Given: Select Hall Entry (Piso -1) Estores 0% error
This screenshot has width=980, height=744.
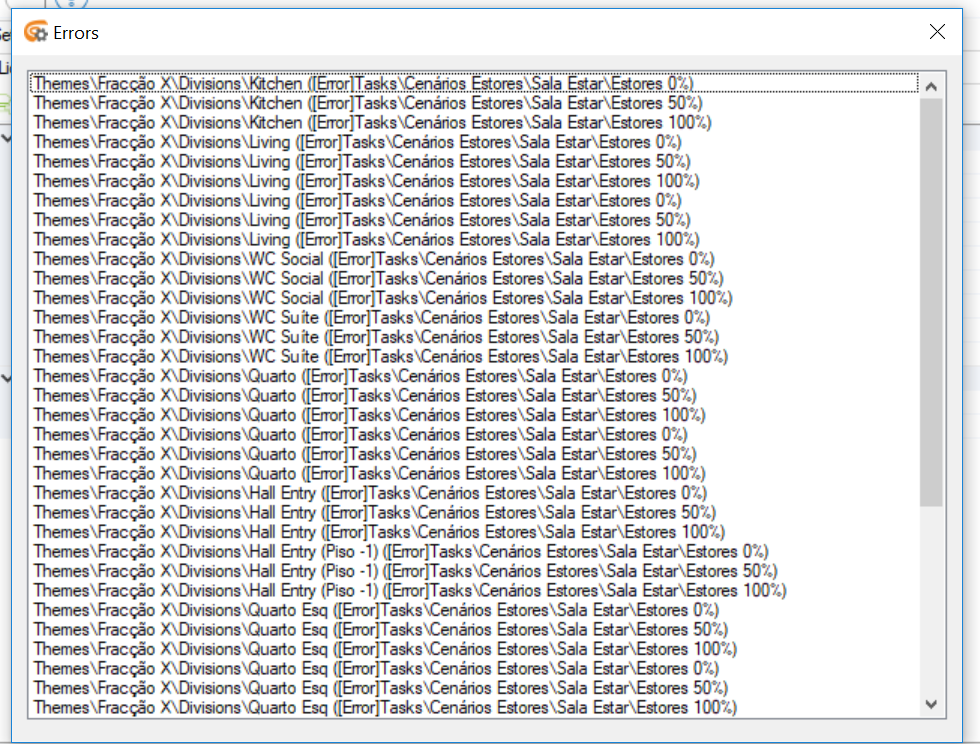Looking at the screenshot, I should (400, 552).
